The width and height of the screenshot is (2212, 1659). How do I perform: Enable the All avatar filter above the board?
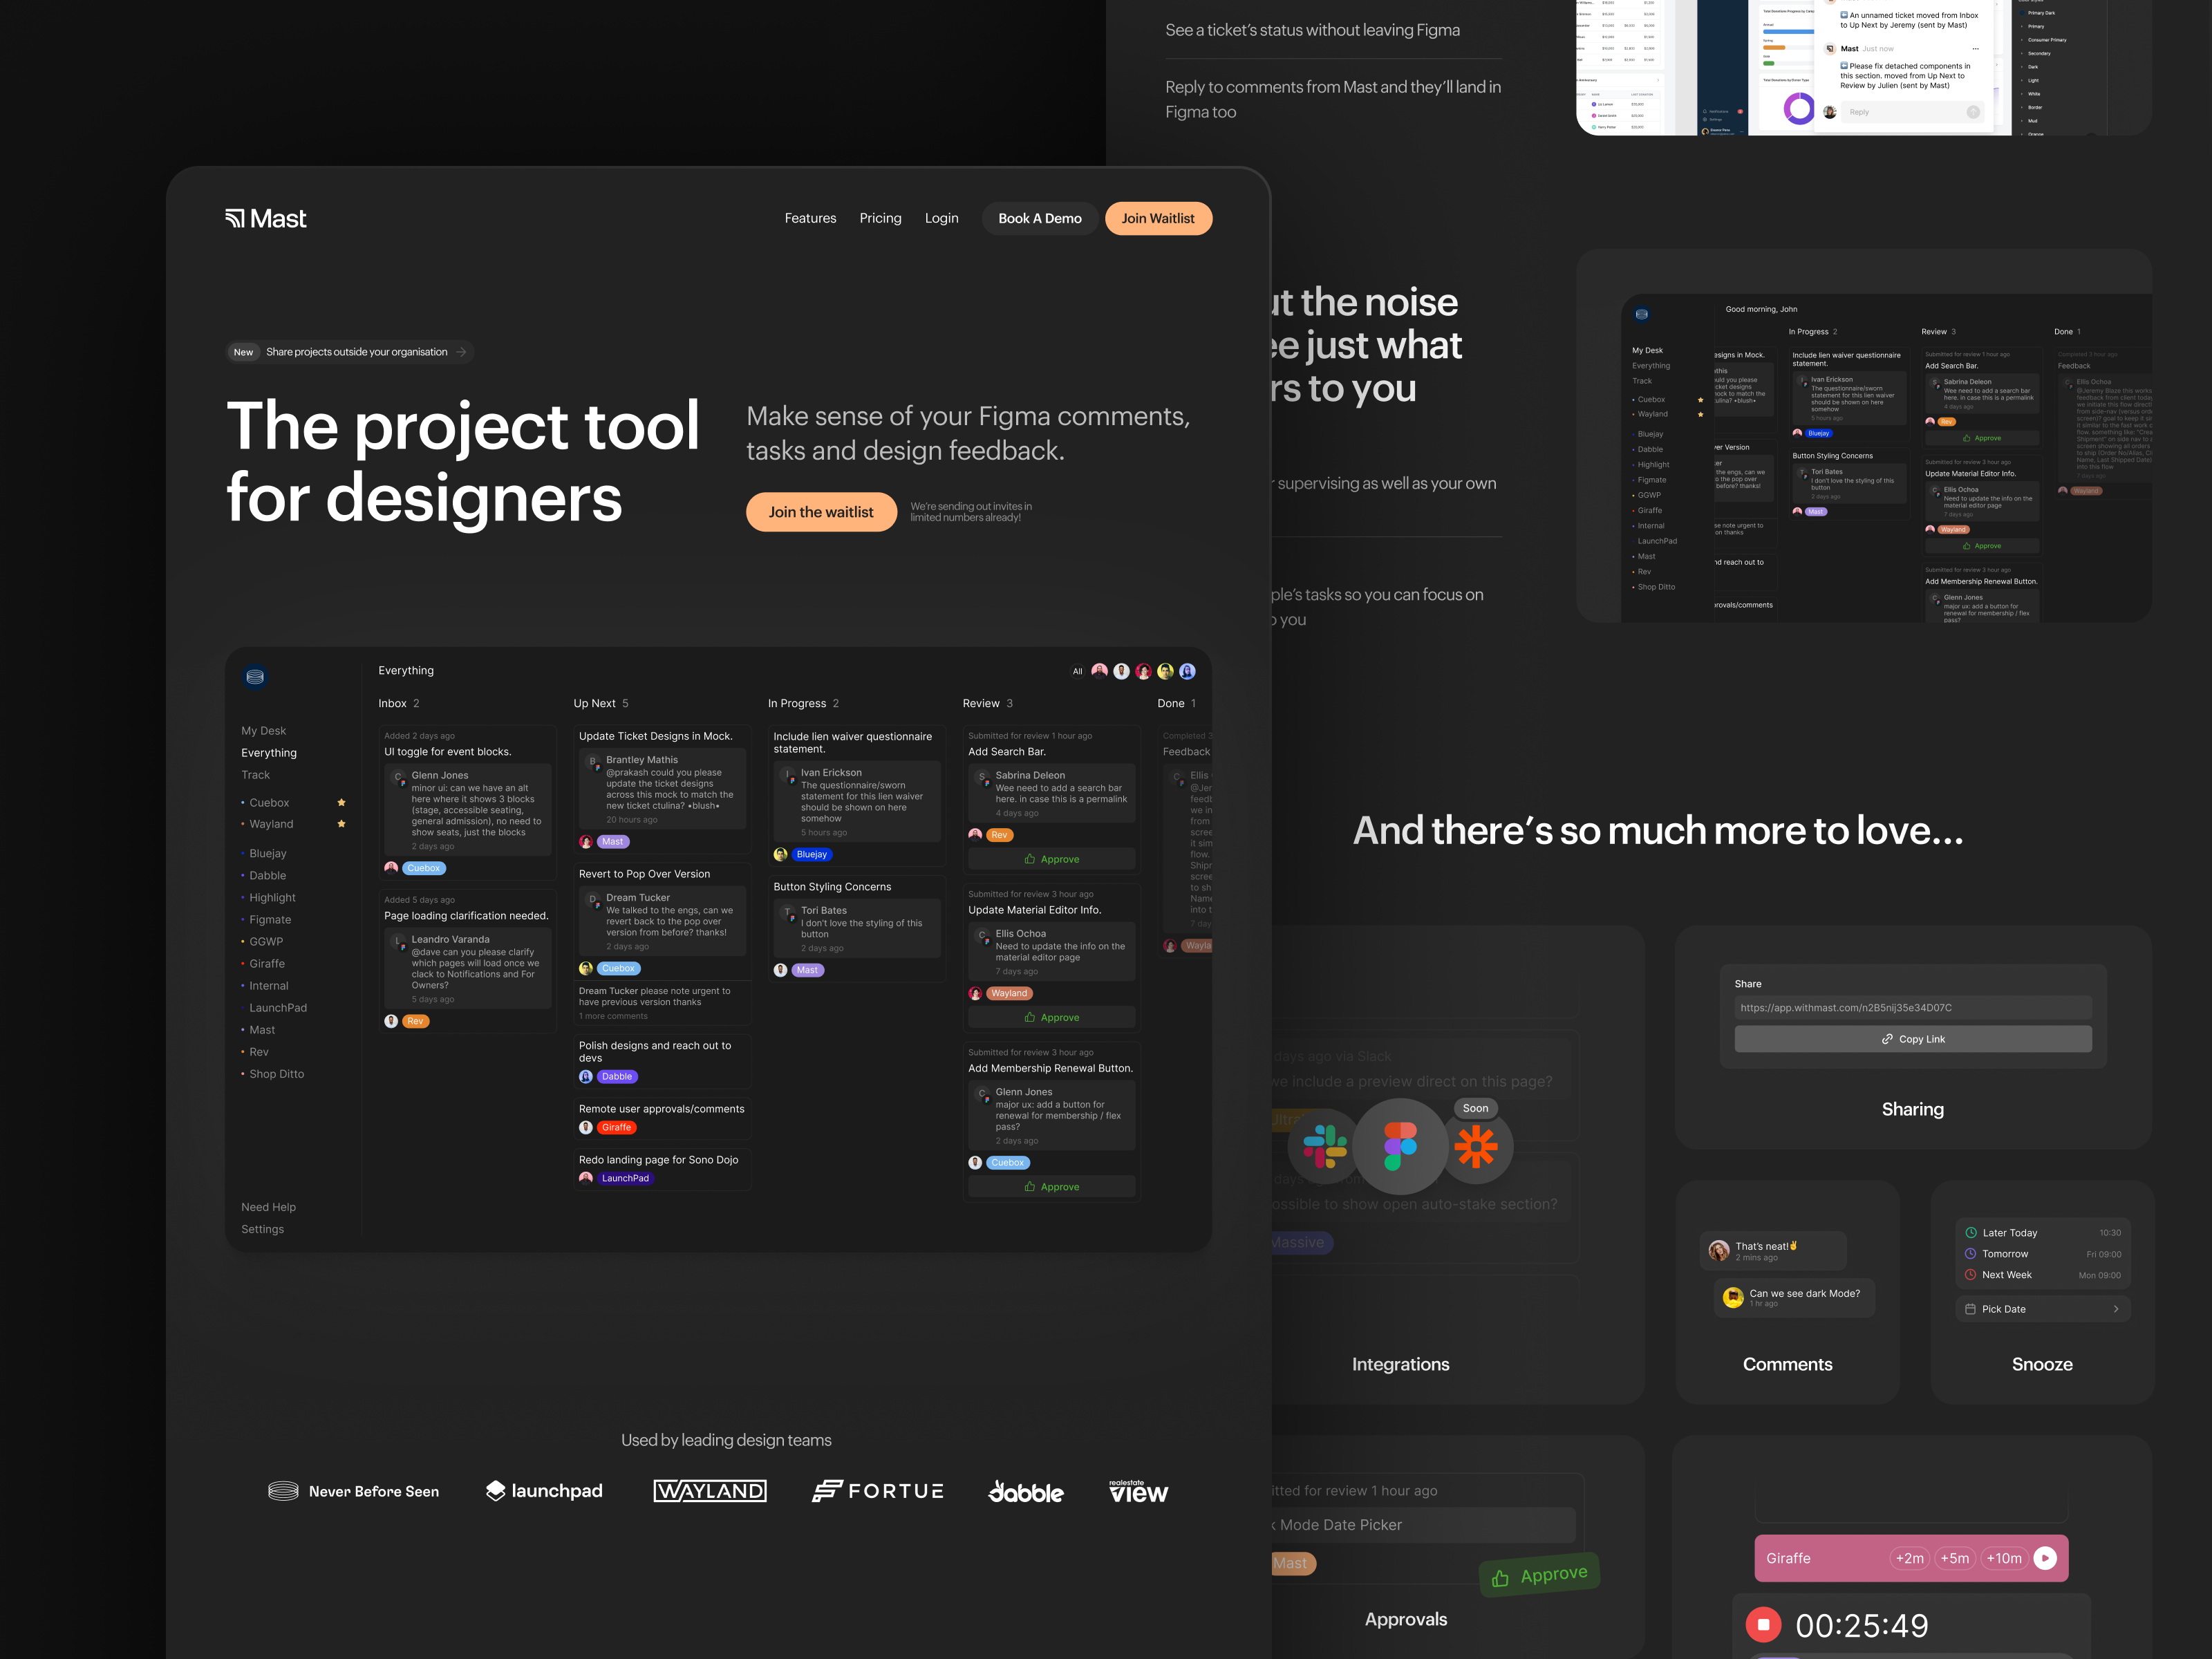[1077, 671]
